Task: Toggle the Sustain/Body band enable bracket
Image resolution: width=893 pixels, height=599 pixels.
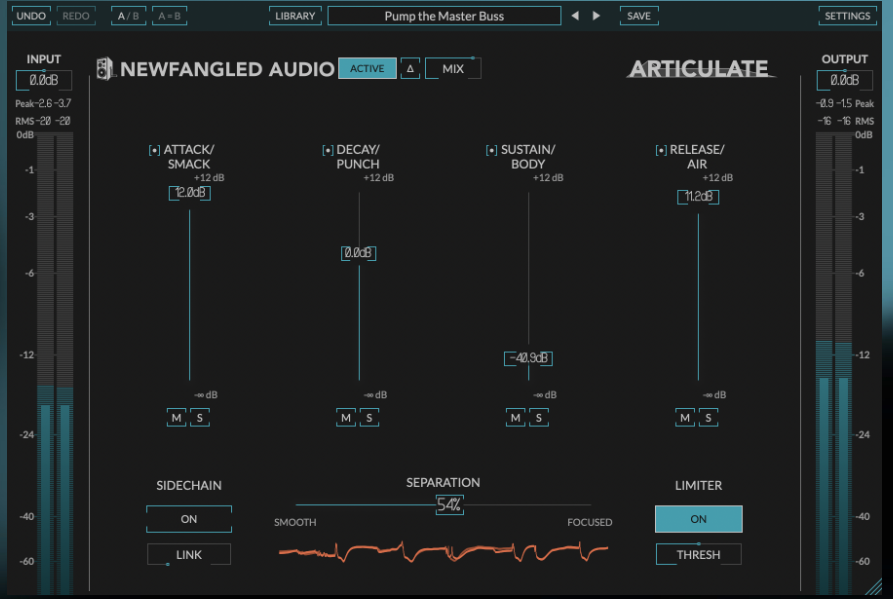Action: pyautogui.click(x=491, y=150)
